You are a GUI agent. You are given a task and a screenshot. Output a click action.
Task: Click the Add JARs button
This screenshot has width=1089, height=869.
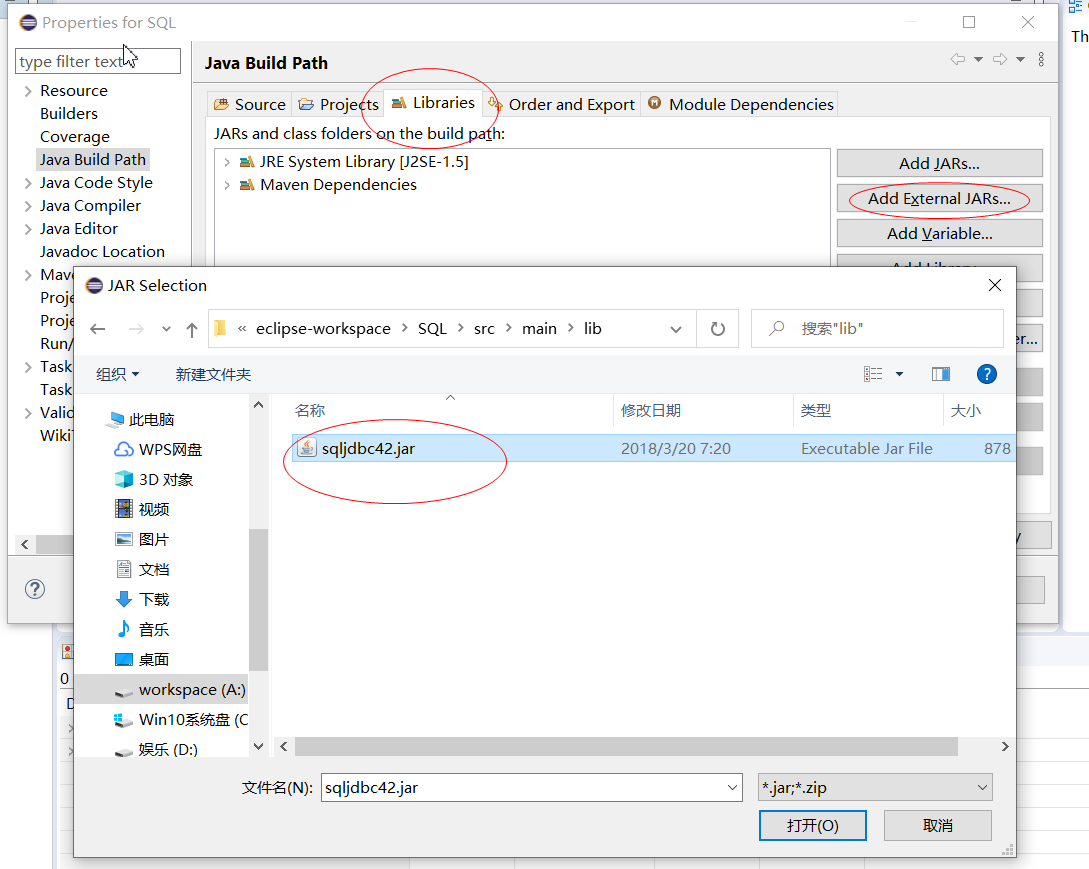point(938,163)
